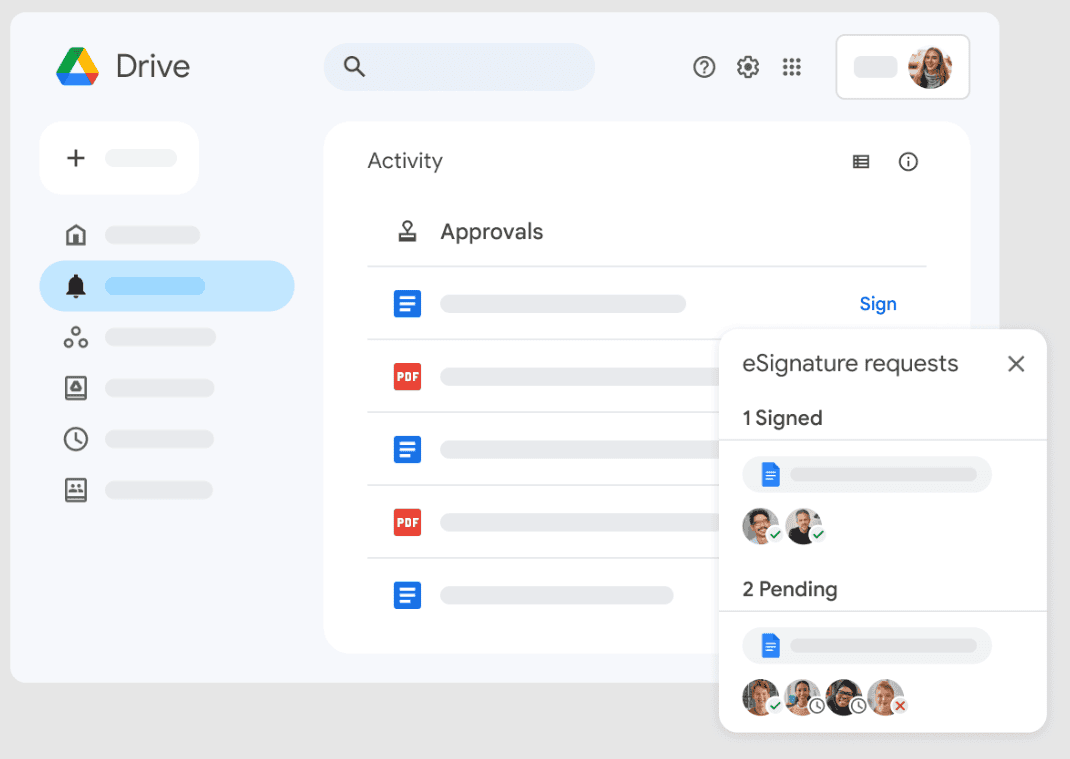
Task: Close the eSignature requests panel
Action: [x=1016, y=364]
